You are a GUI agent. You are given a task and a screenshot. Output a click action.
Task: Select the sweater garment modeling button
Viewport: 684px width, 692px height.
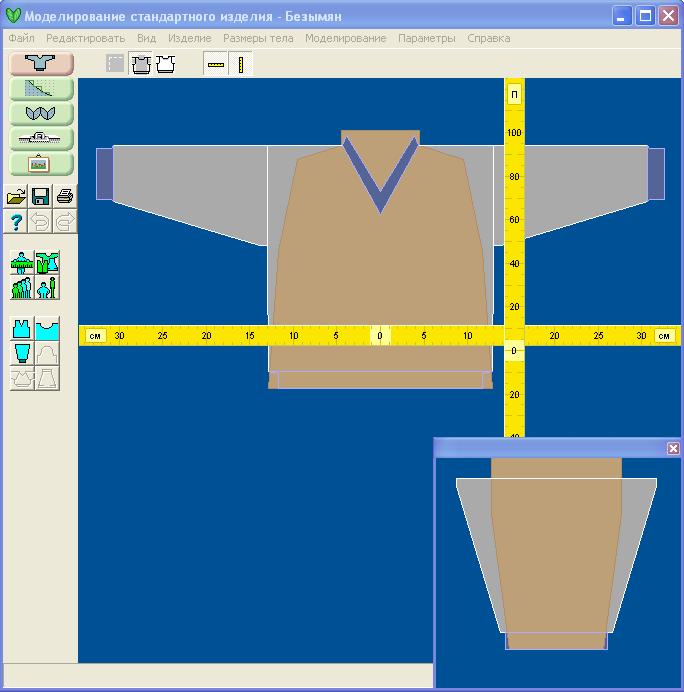(41, 64)
